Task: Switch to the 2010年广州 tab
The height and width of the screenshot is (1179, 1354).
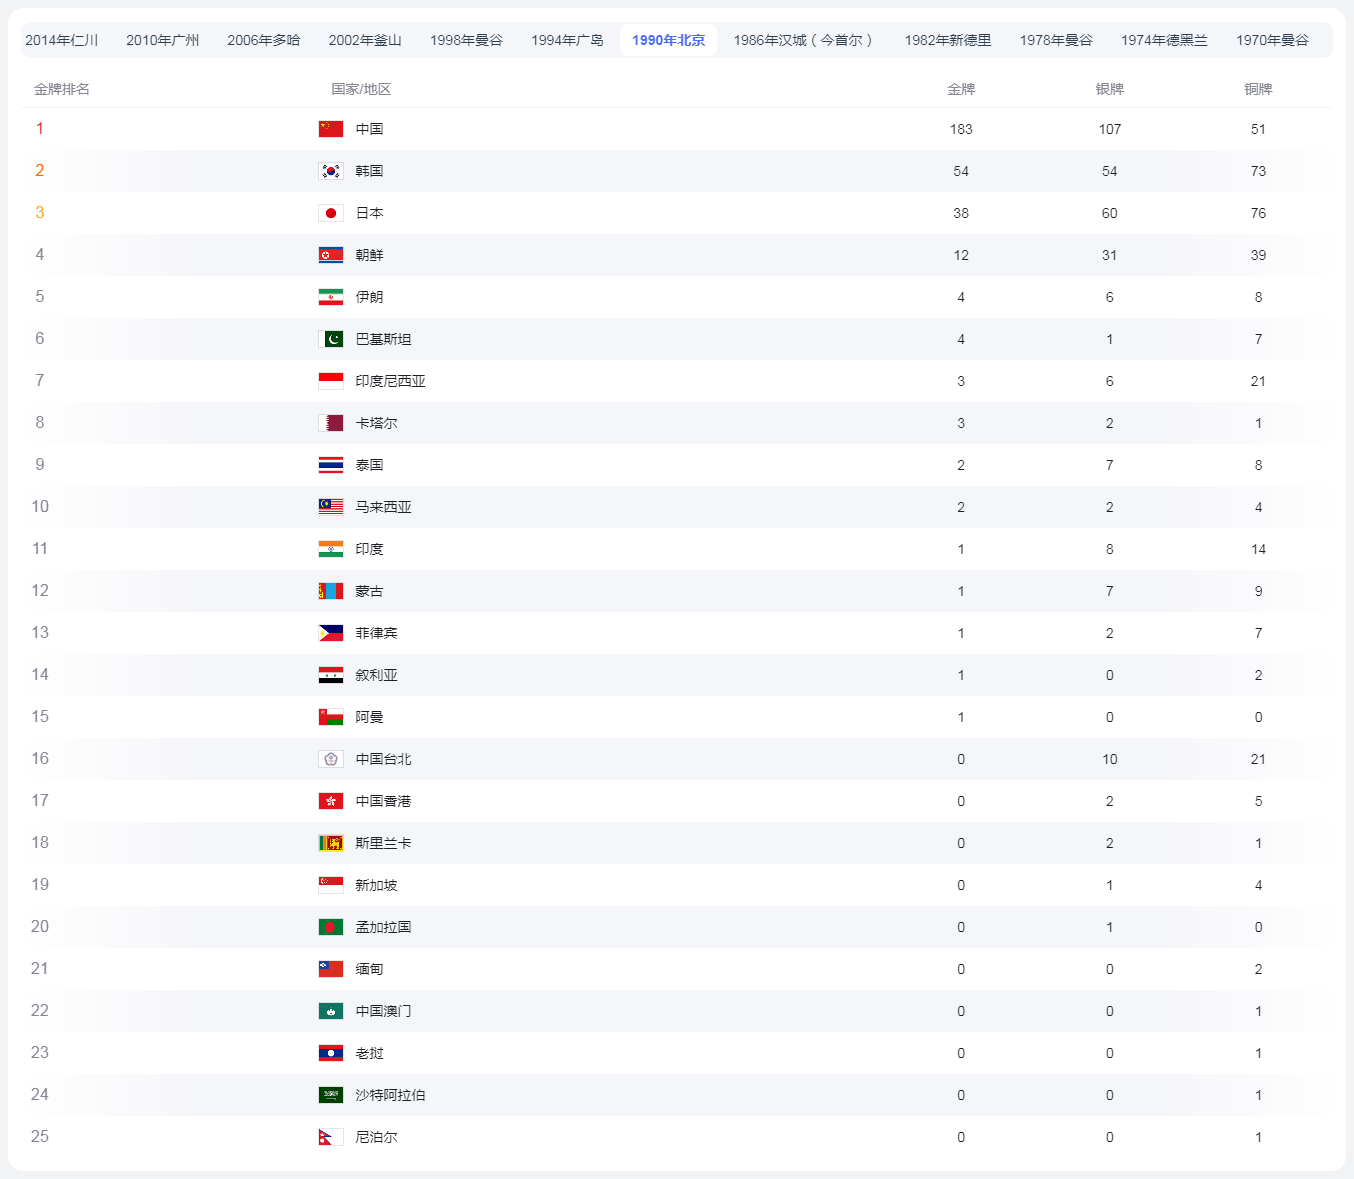Action: (x=163, y=40)
